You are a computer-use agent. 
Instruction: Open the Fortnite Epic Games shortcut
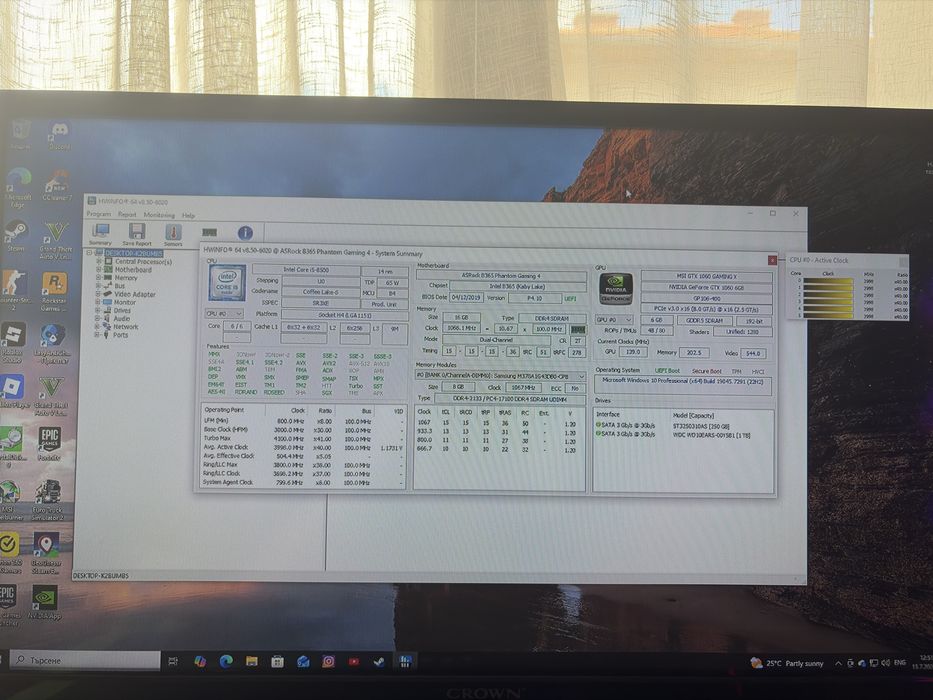click(49, 444)
